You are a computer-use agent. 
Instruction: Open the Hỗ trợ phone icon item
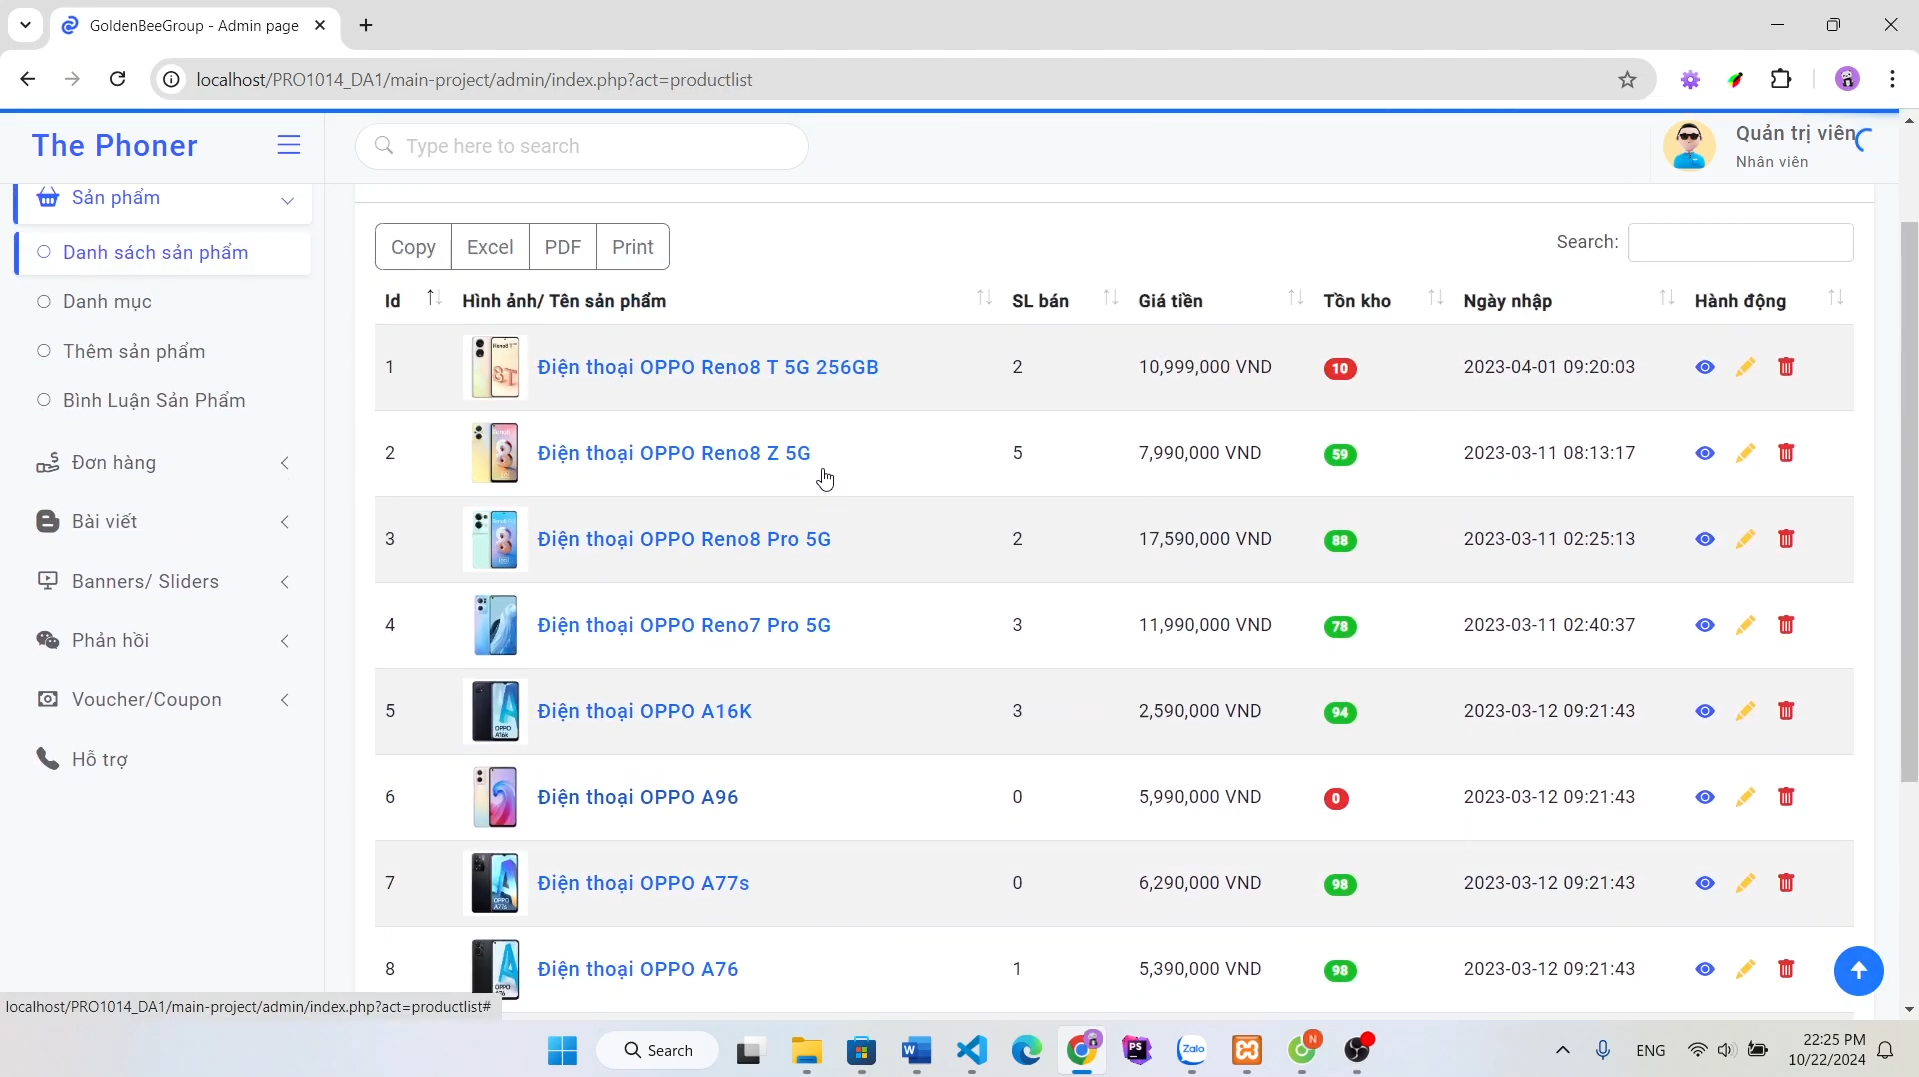(47, 759)
